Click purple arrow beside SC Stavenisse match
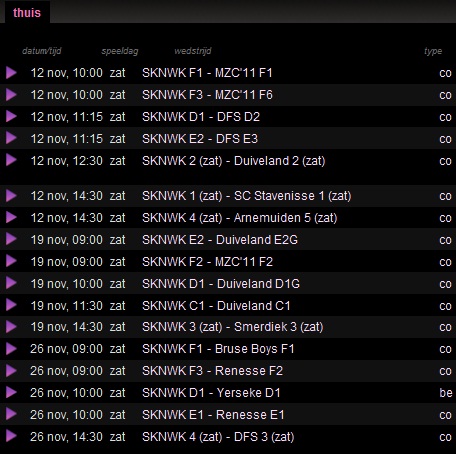This screenshot has height=454, width=456. (11, 196)
